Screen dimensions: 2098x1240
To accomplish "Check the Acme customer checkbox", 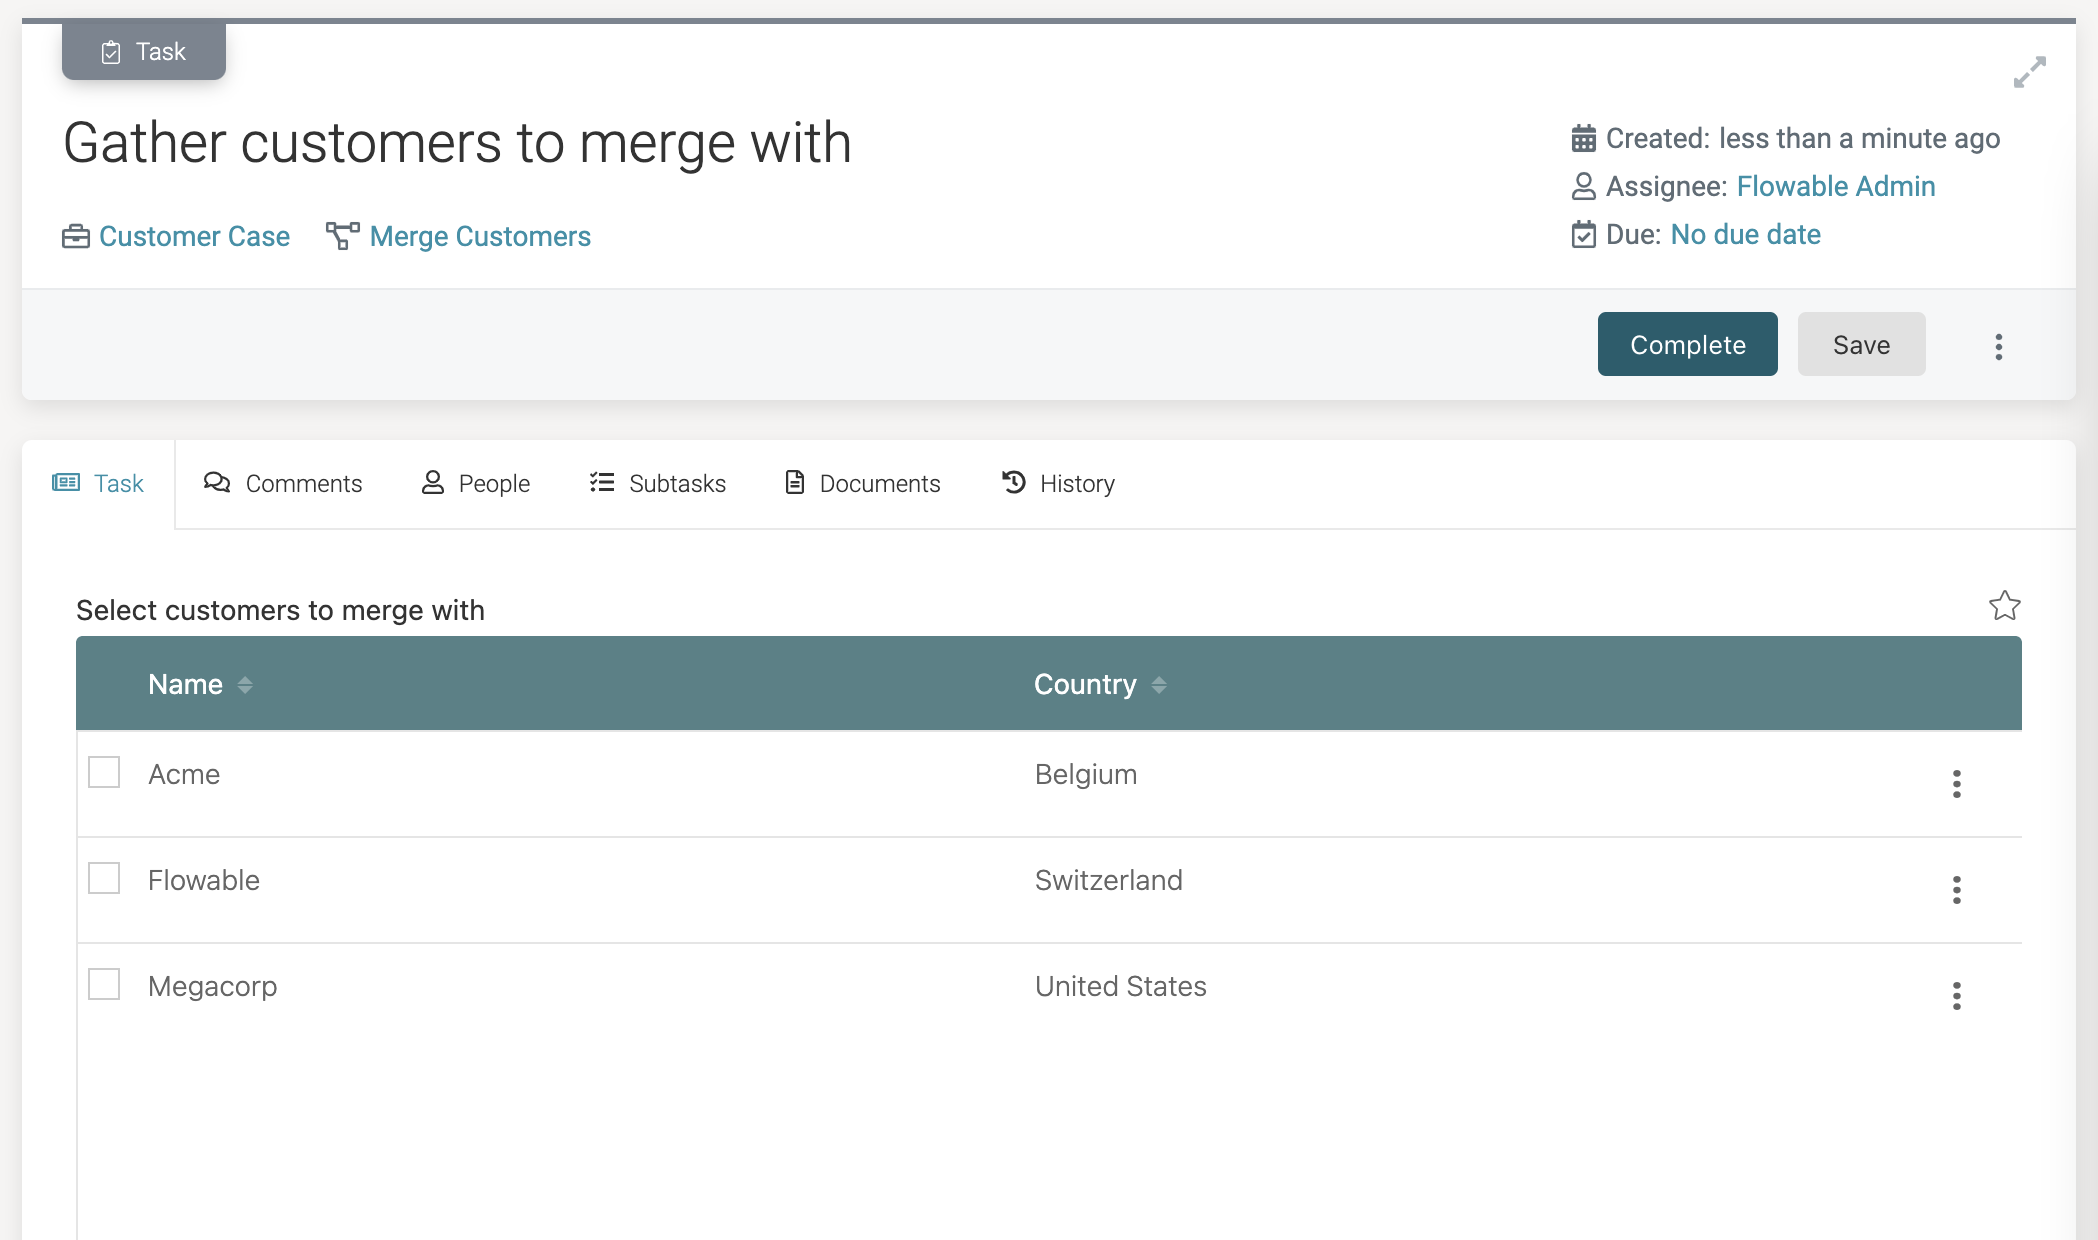I will [104, 772].
